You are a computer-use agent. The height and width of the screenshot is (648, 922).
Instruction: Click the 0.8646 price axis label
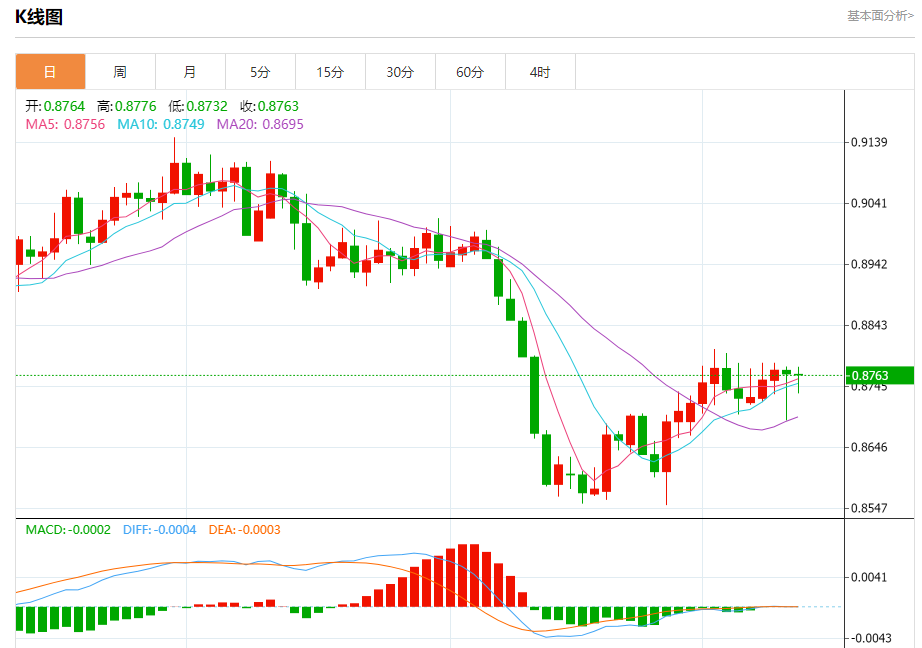[869, 447]
